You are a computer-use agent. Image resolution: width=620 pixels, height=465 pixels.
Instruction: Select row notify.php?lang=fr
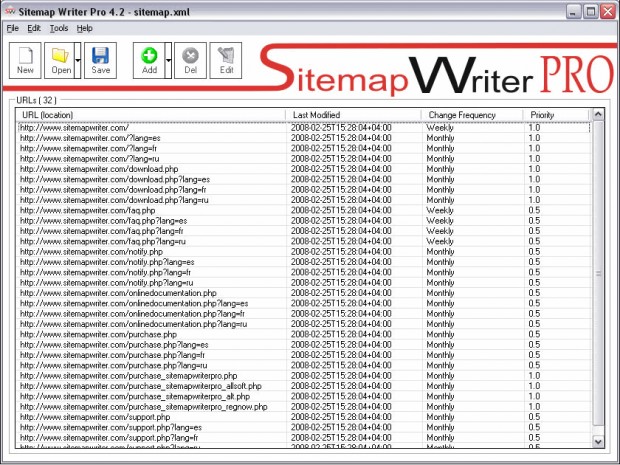[x=304, y=272]
